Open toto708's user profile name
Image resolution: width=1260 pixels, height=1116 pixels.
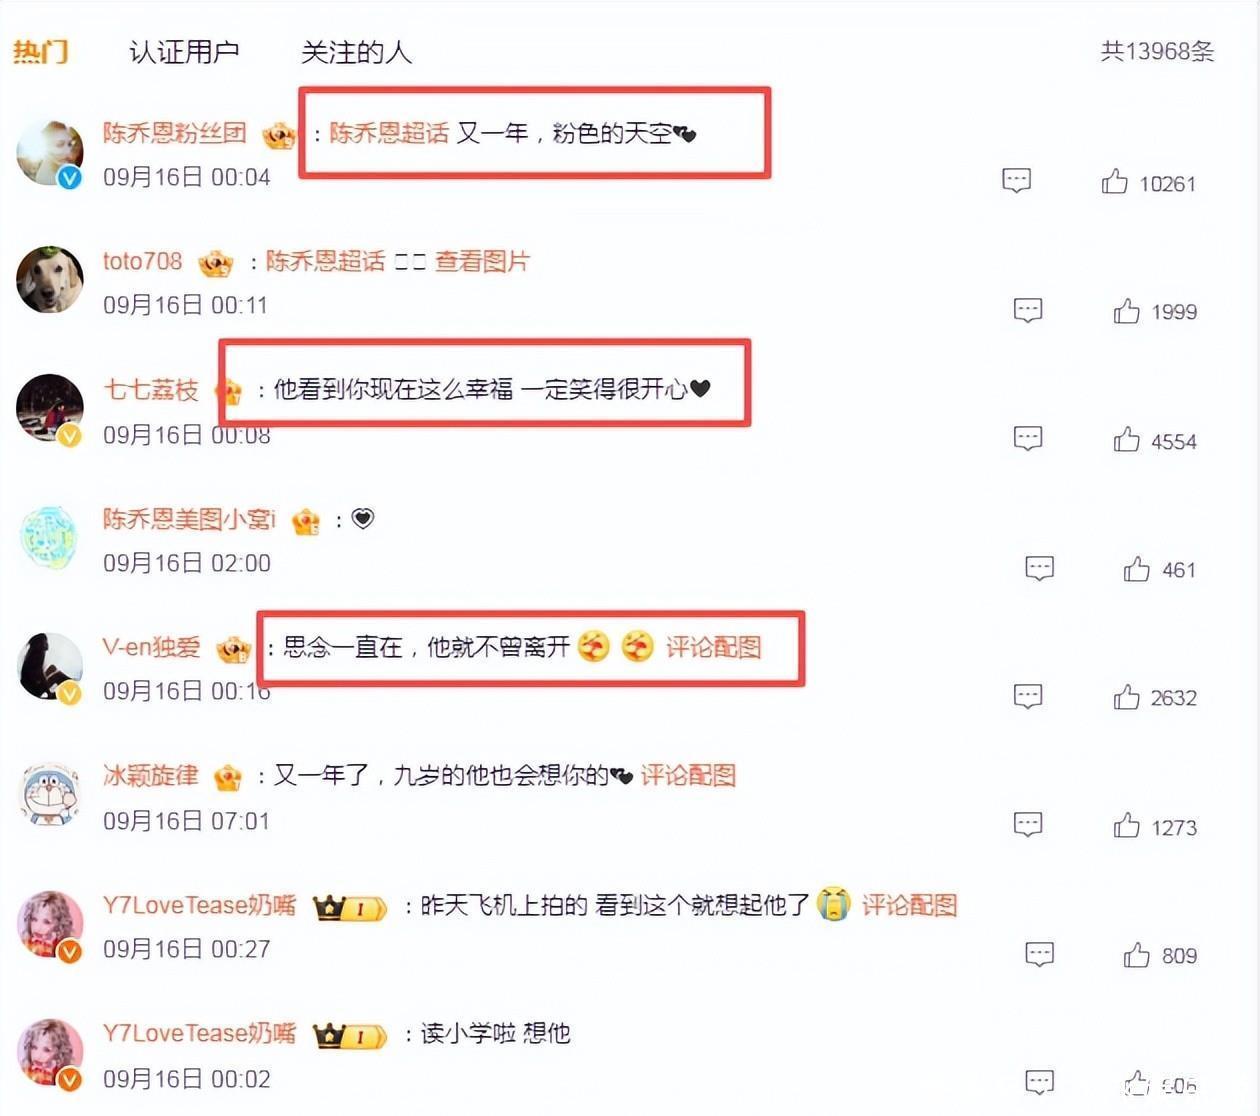point(143,261)
